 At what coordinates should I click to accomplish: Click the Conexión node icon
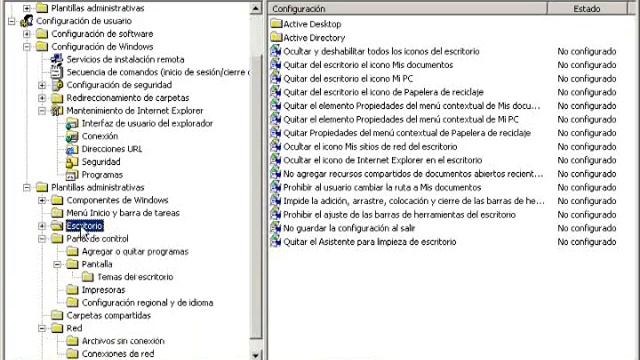pos(72,136)
